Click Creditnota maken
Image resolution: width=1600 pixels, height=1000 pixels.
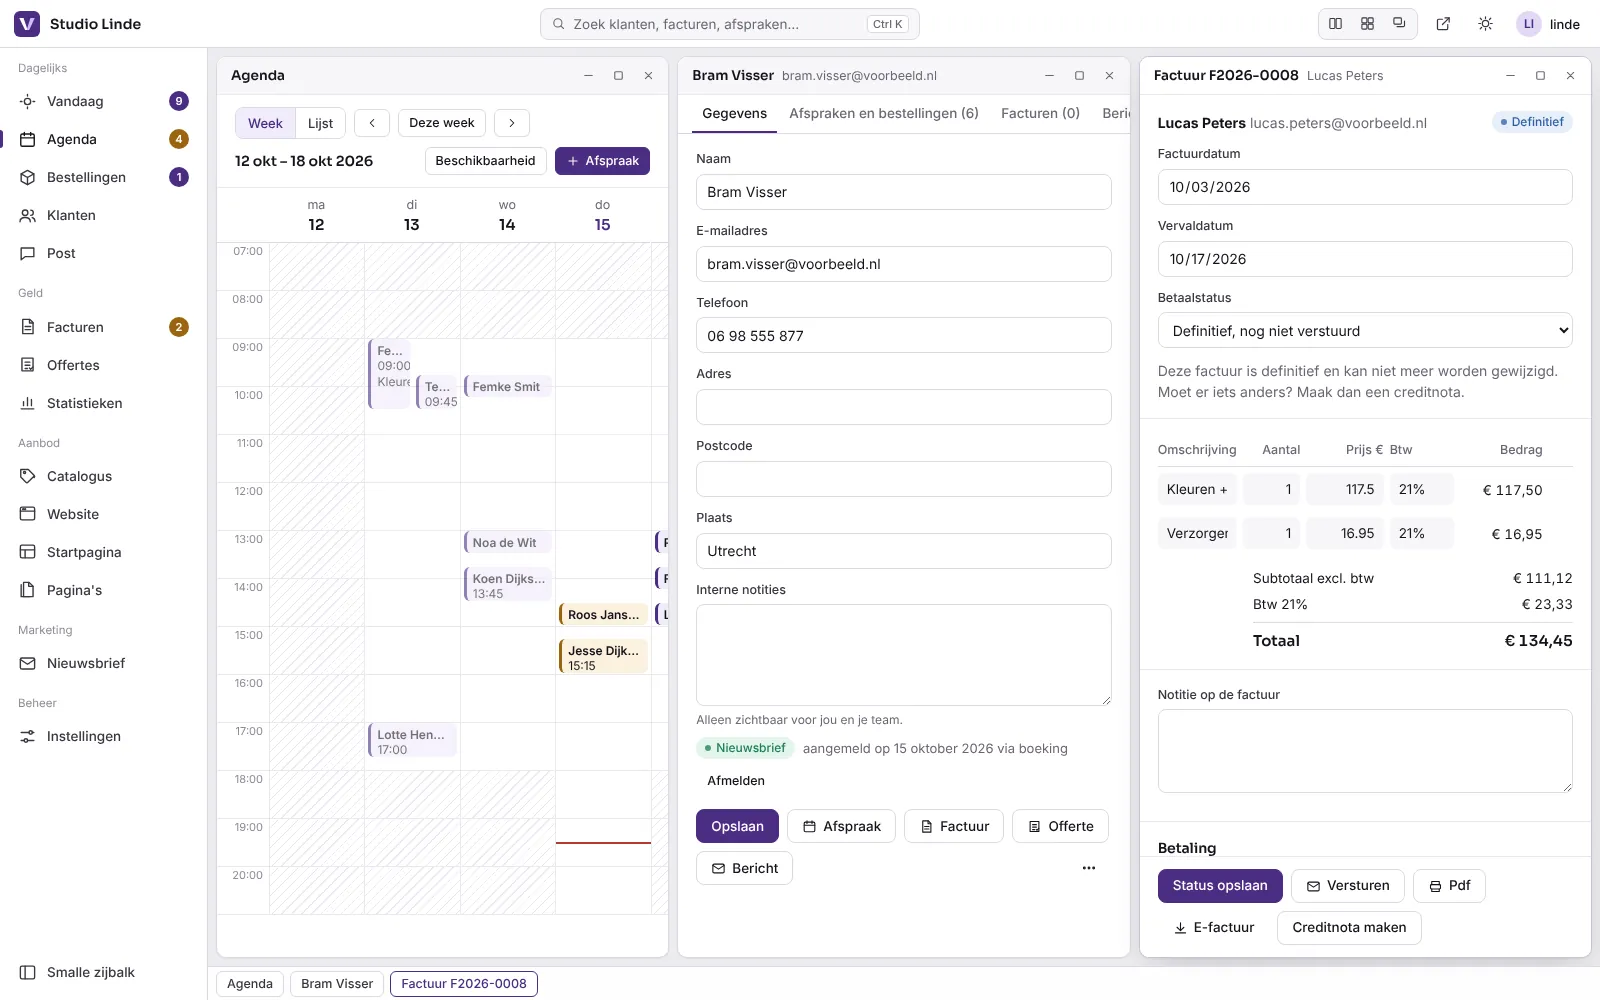tap(1349, 927)
